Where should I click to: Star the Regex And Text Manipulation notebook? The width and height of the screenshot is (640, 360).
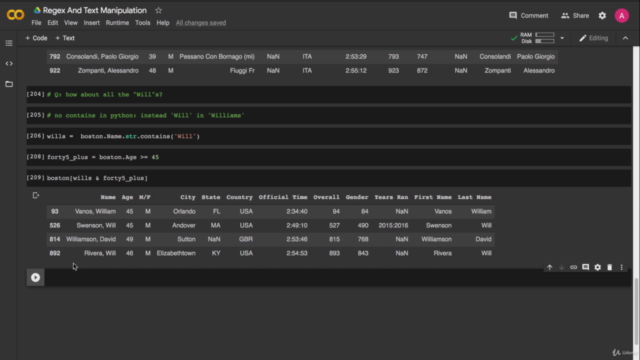[x=158, y=10]
